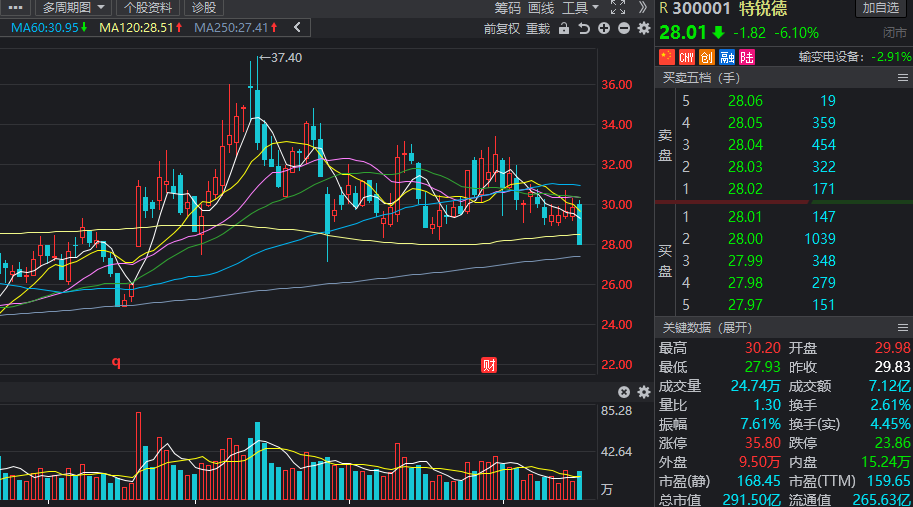The width and height of the screenshot is (913, 507).
Task: Open the 多周期图 dropdown
Action: pos(74,7)
